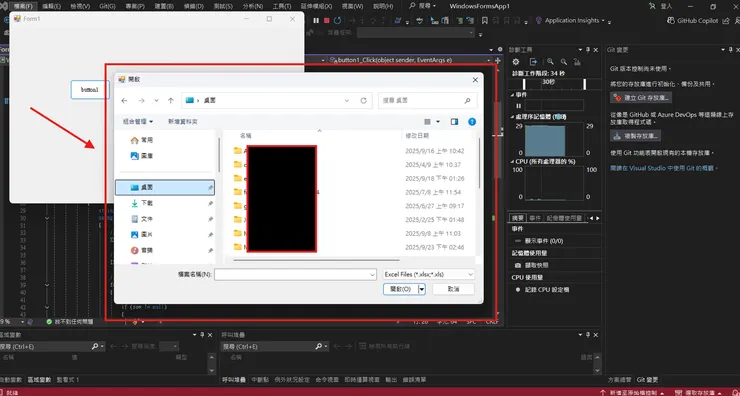This screenshot has width=740, height=396.
Task: Open the Visual Studio Git overview link
Action: tap(662, 168)
